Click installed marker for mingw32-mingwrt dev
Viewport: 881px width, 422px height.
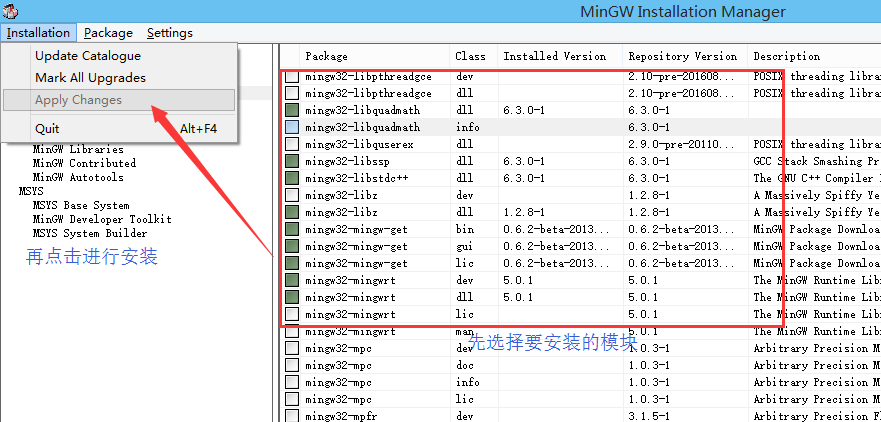click(292, 280)
